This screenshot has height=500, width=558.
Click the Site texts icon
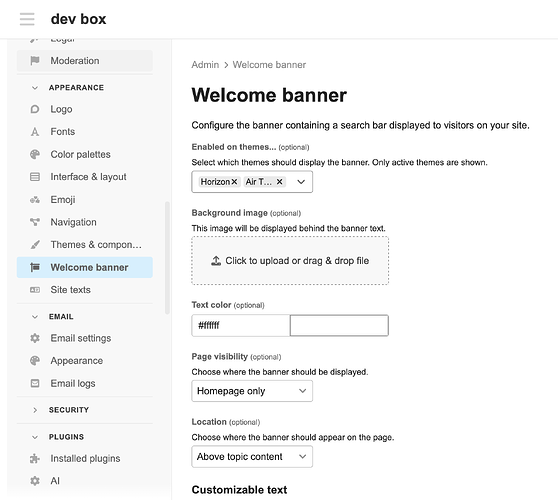[35, 290]
